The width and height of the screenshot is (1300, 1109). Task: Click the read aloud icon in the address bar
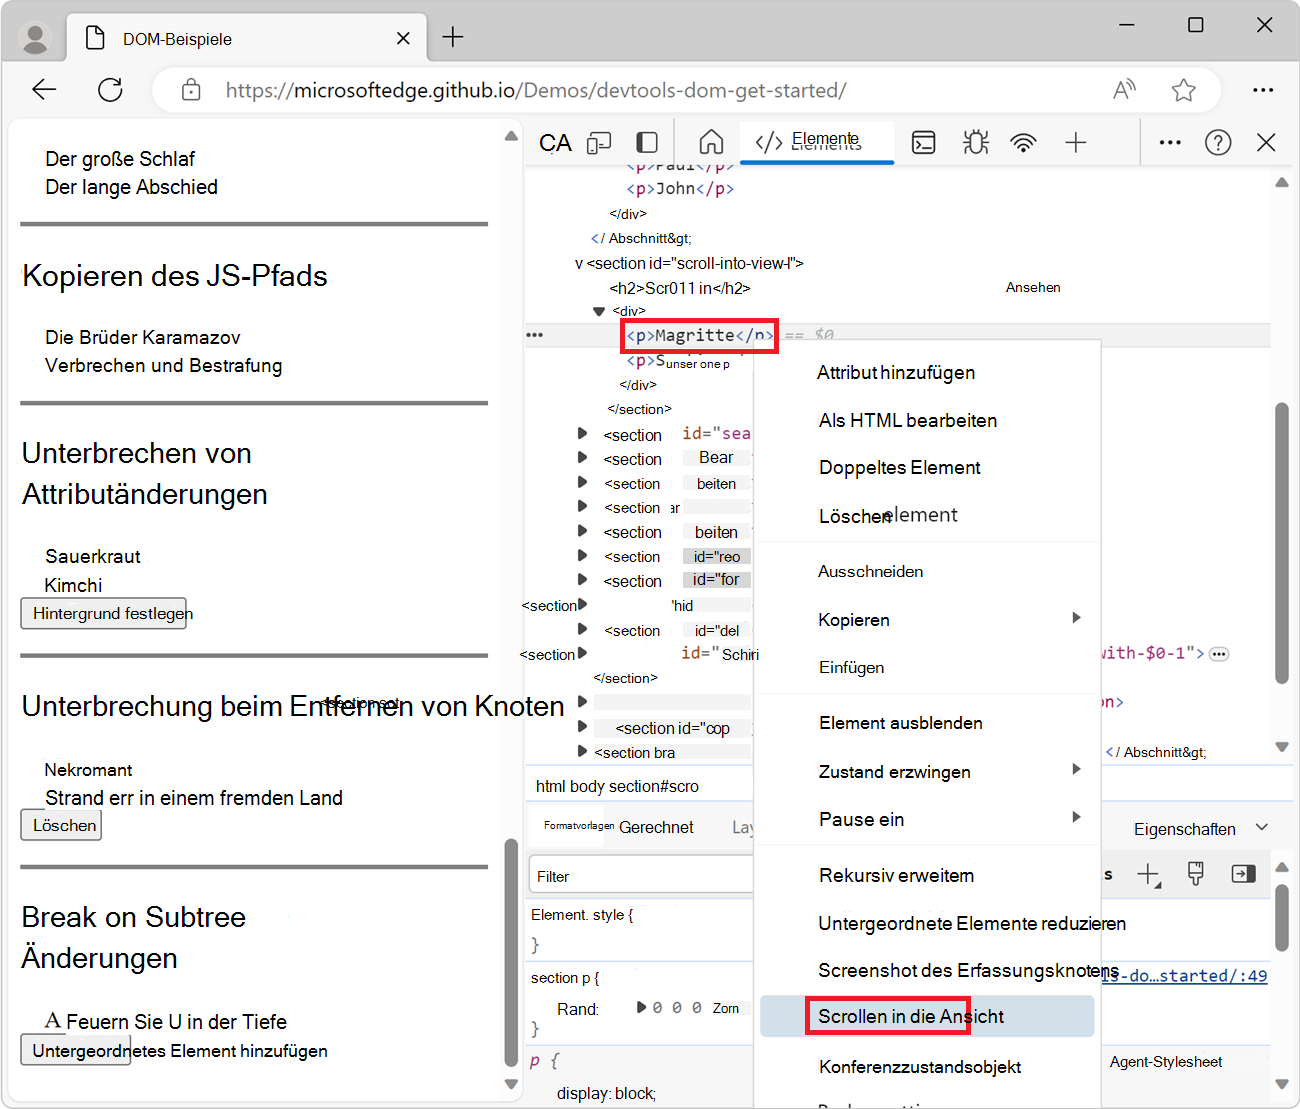(x=1124, y=90)
